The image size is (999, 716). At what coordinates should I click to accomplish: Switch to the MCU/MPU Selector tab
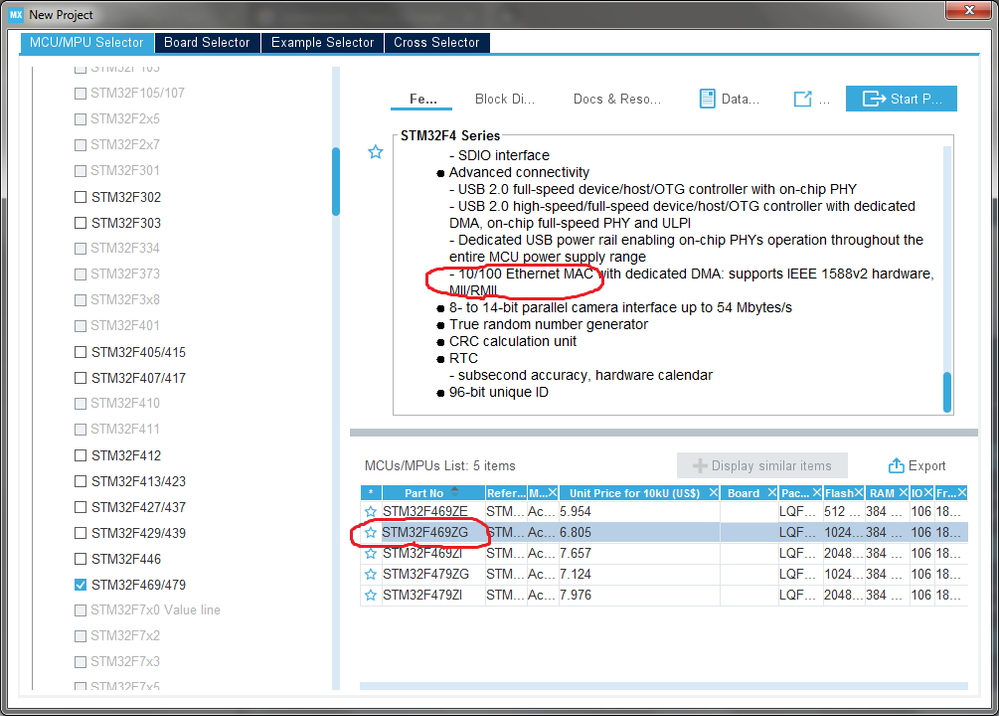point(87,43)
